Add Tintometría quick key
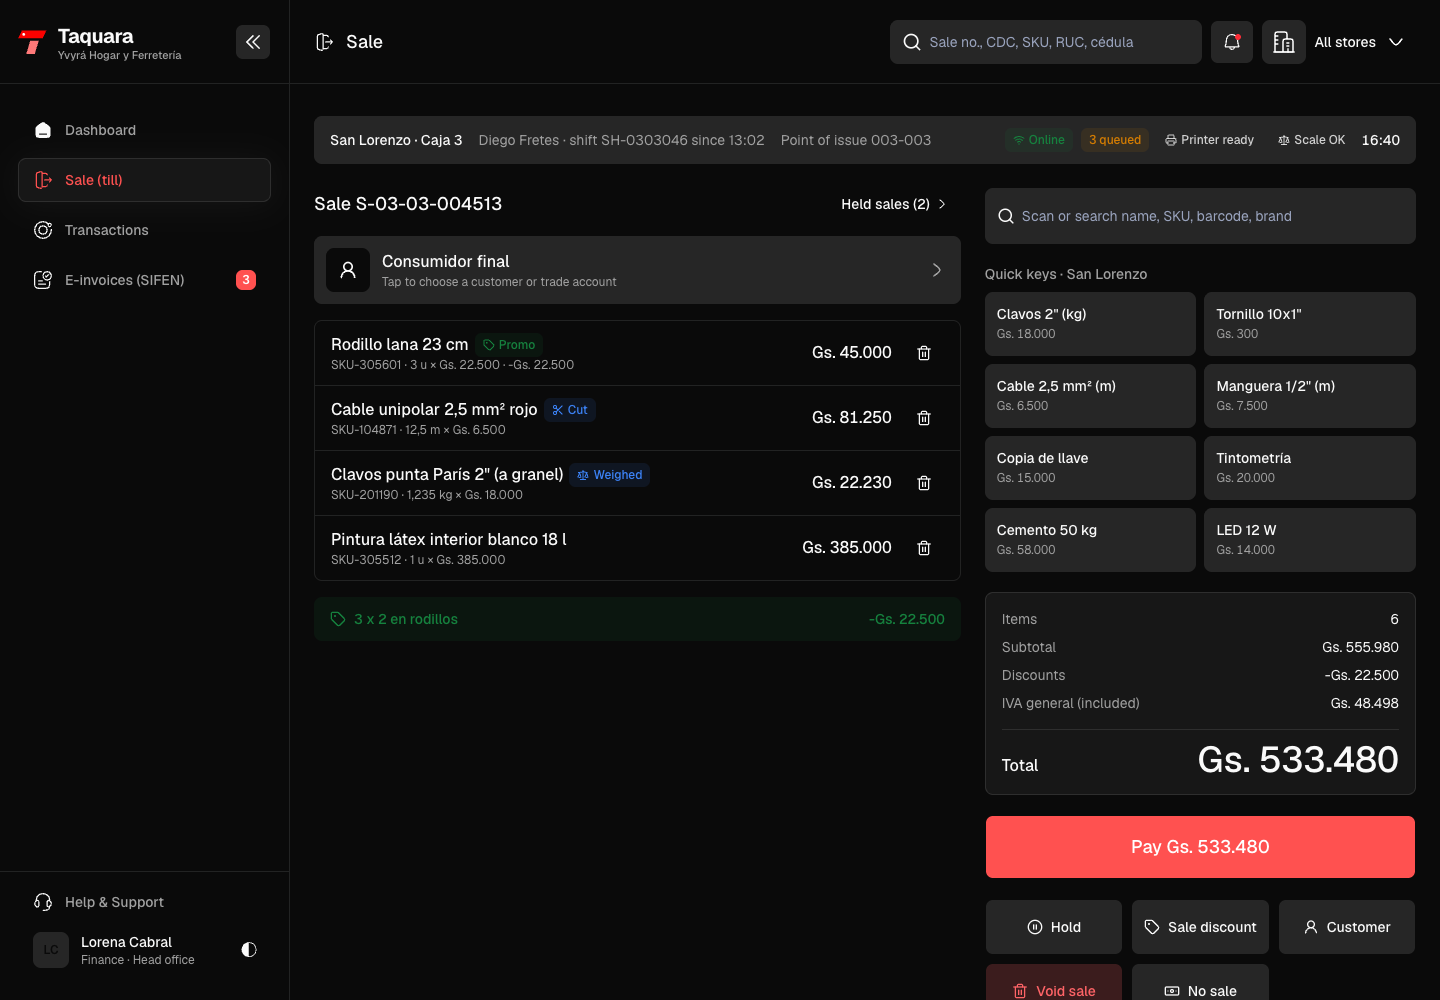The image size is (1440, 1000). click(x=1310, y=468)
